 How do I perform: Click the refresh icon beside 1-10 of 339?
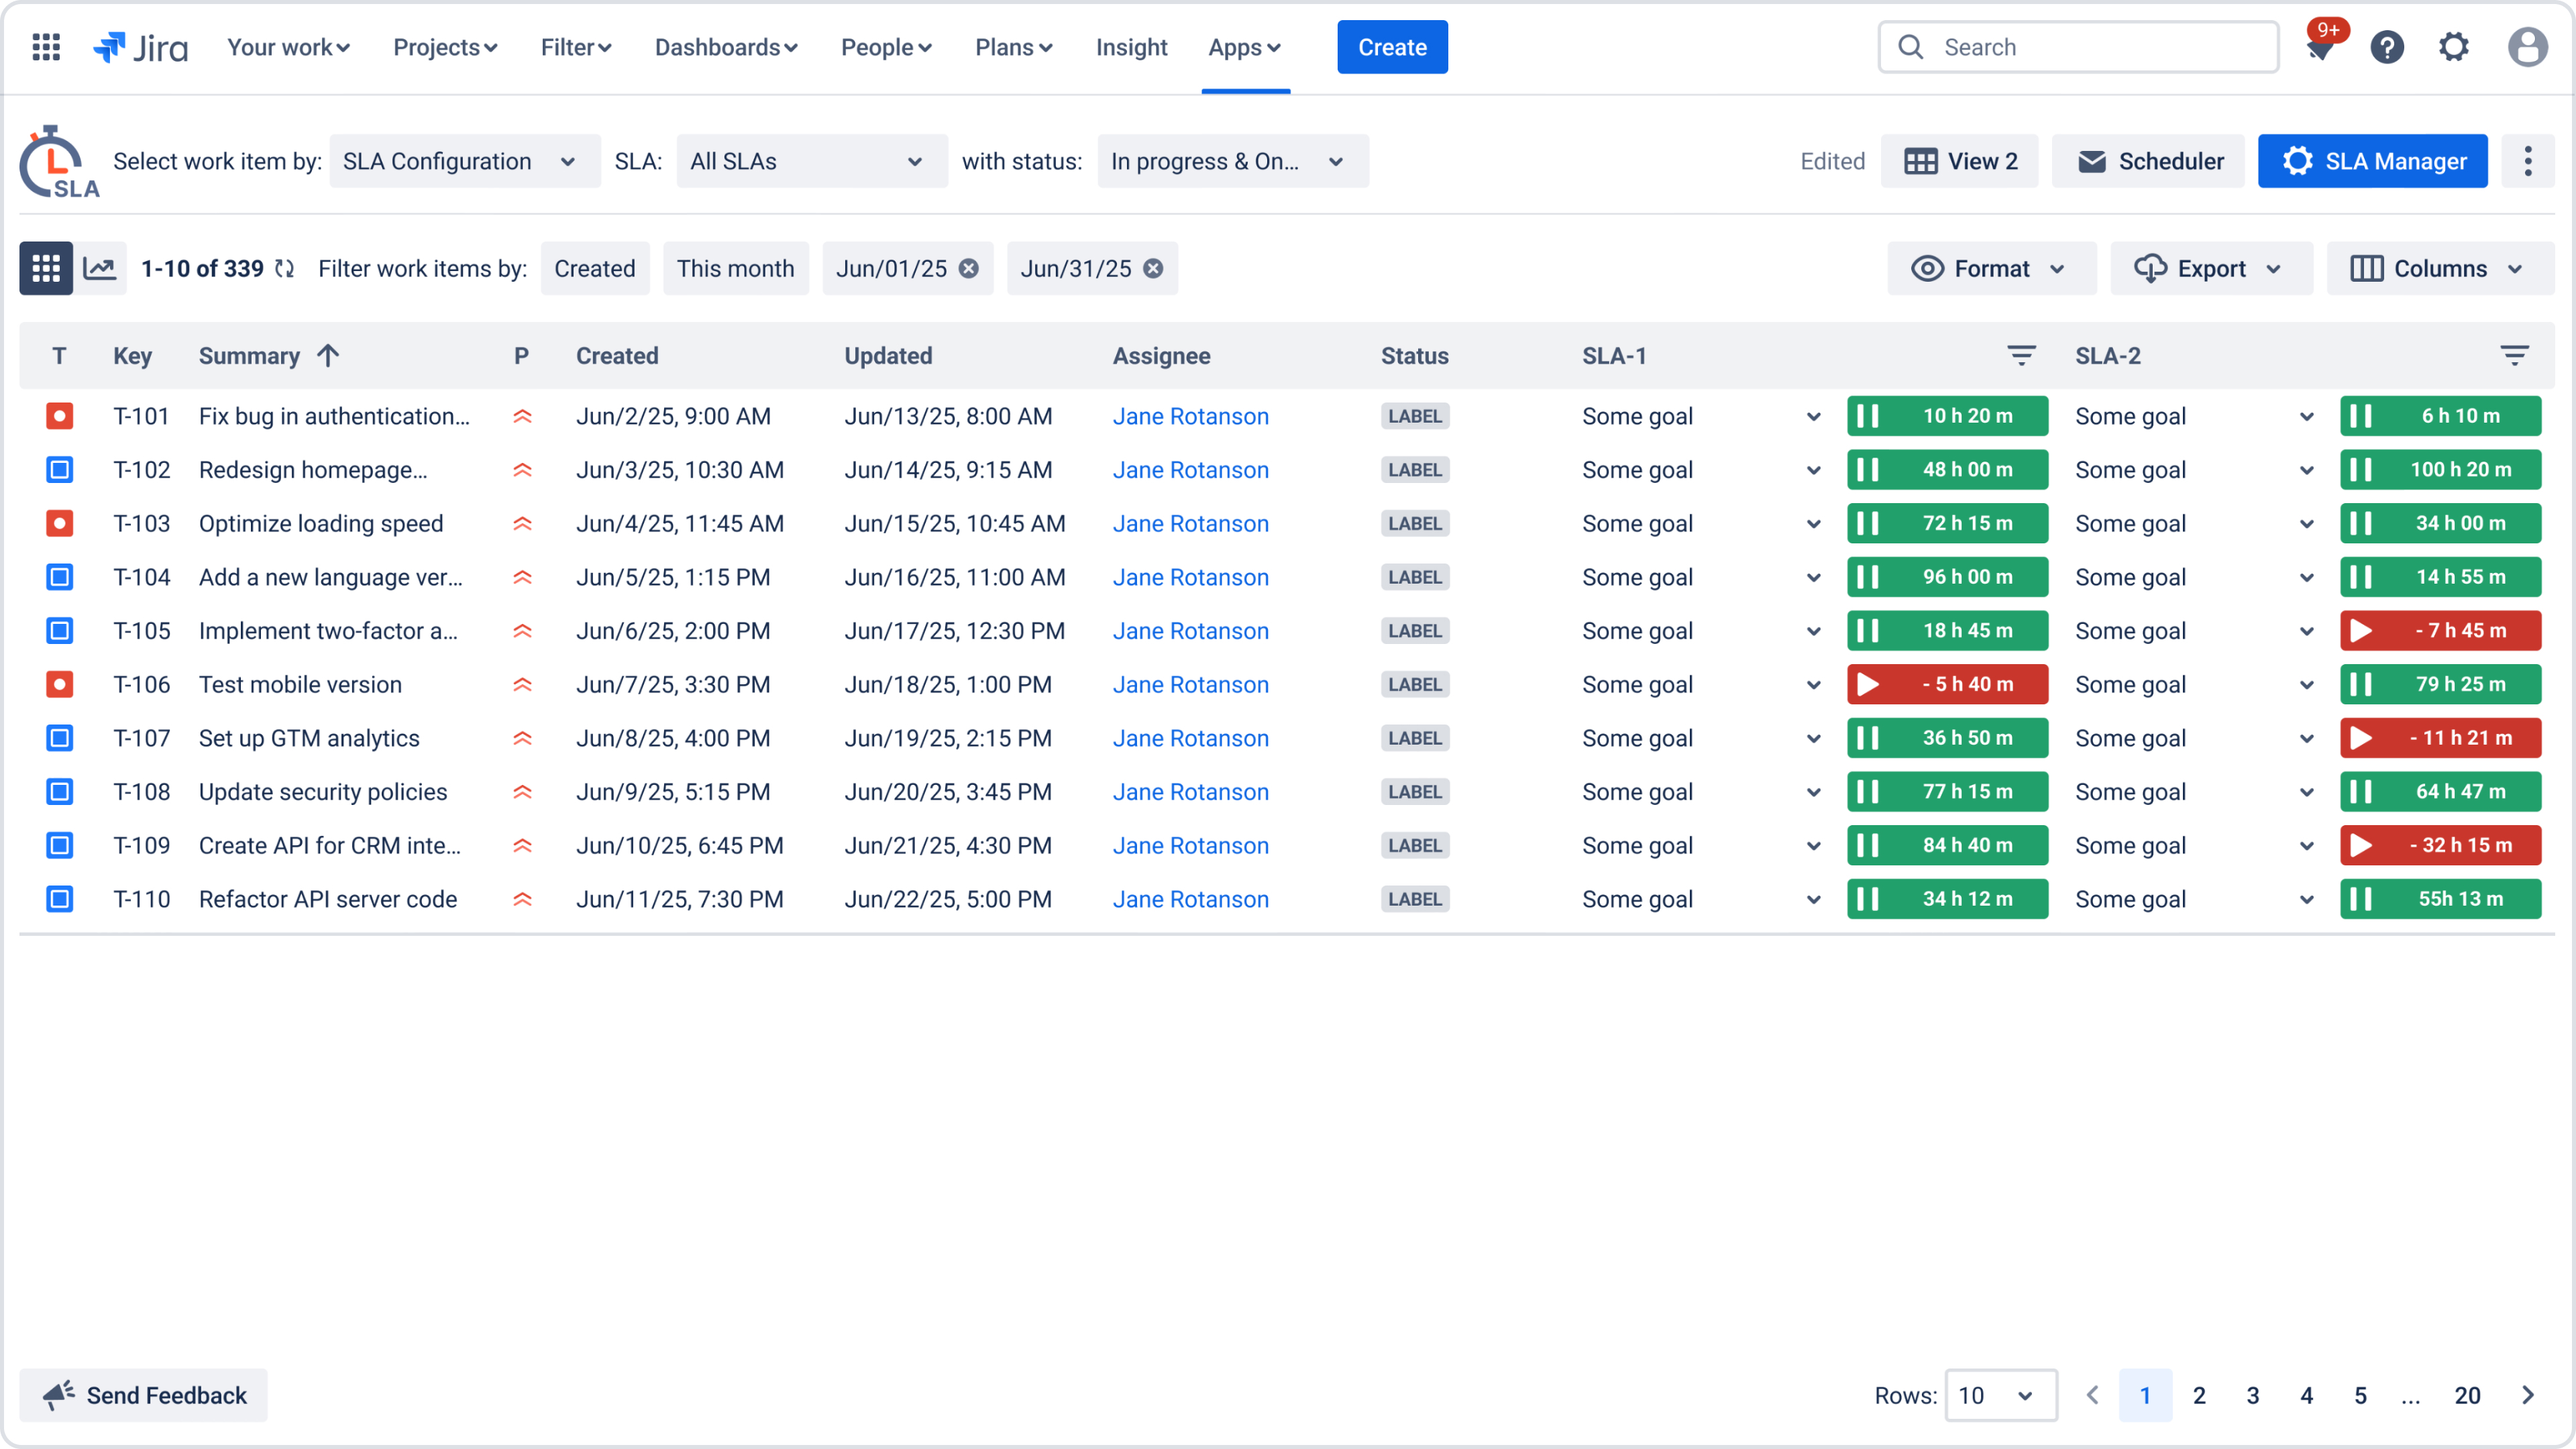tap(285, 268)
